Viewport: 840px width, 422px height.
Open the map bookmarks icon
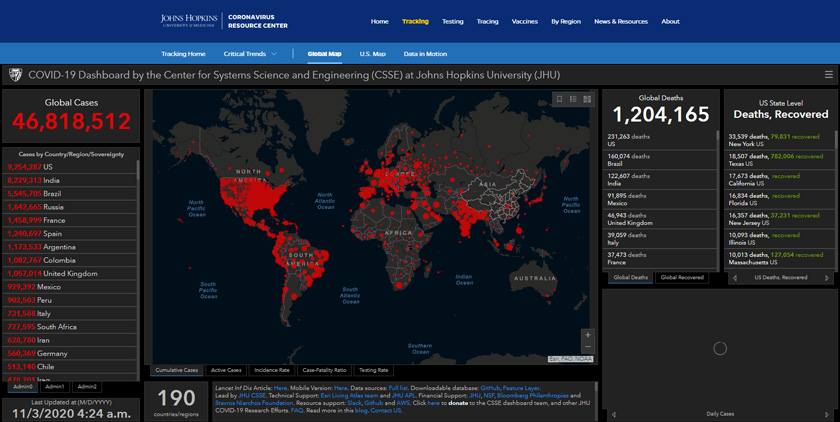click(559, 99)
